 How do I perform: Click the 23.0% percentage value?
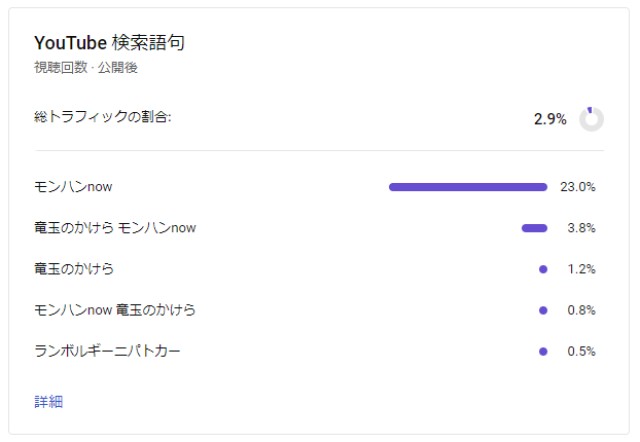(x=580, y=187)
